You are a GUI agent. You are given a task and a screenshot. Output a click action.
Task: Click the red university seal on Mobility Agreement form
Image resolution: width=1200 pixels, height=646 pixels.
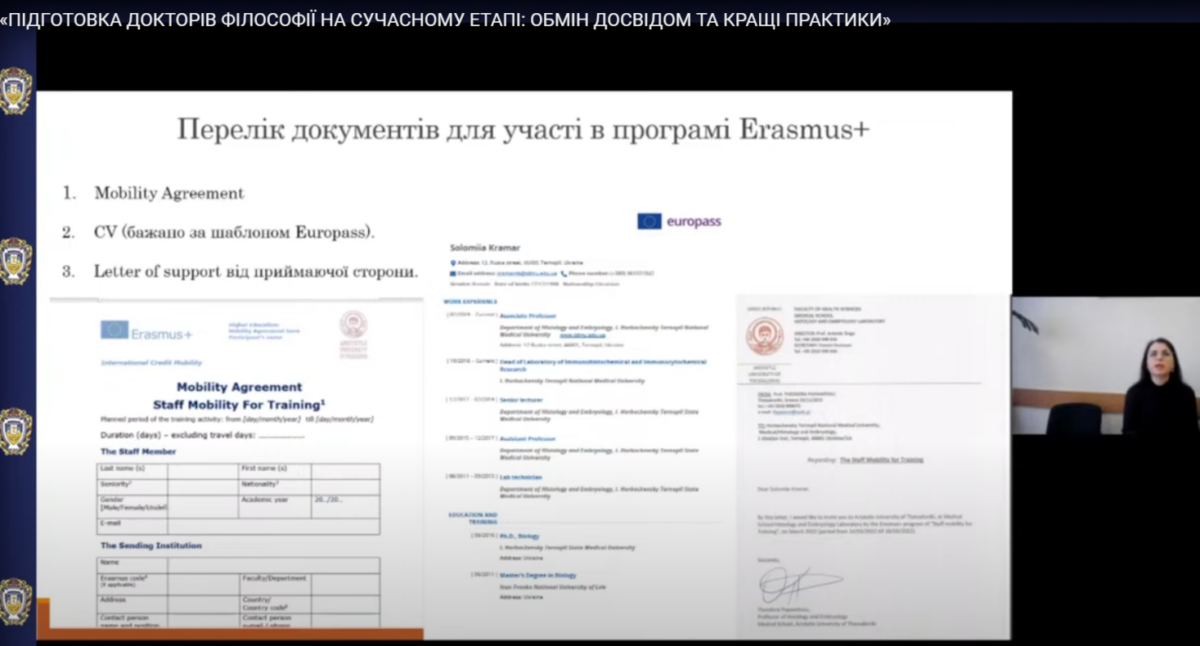click(352, 324)
